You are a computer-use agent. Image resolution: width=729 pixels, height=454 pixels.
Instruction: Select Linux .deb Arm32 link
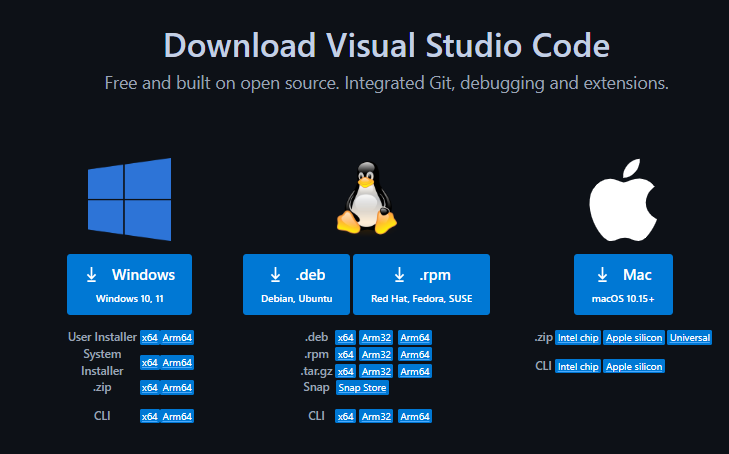(x=376, y=338)
